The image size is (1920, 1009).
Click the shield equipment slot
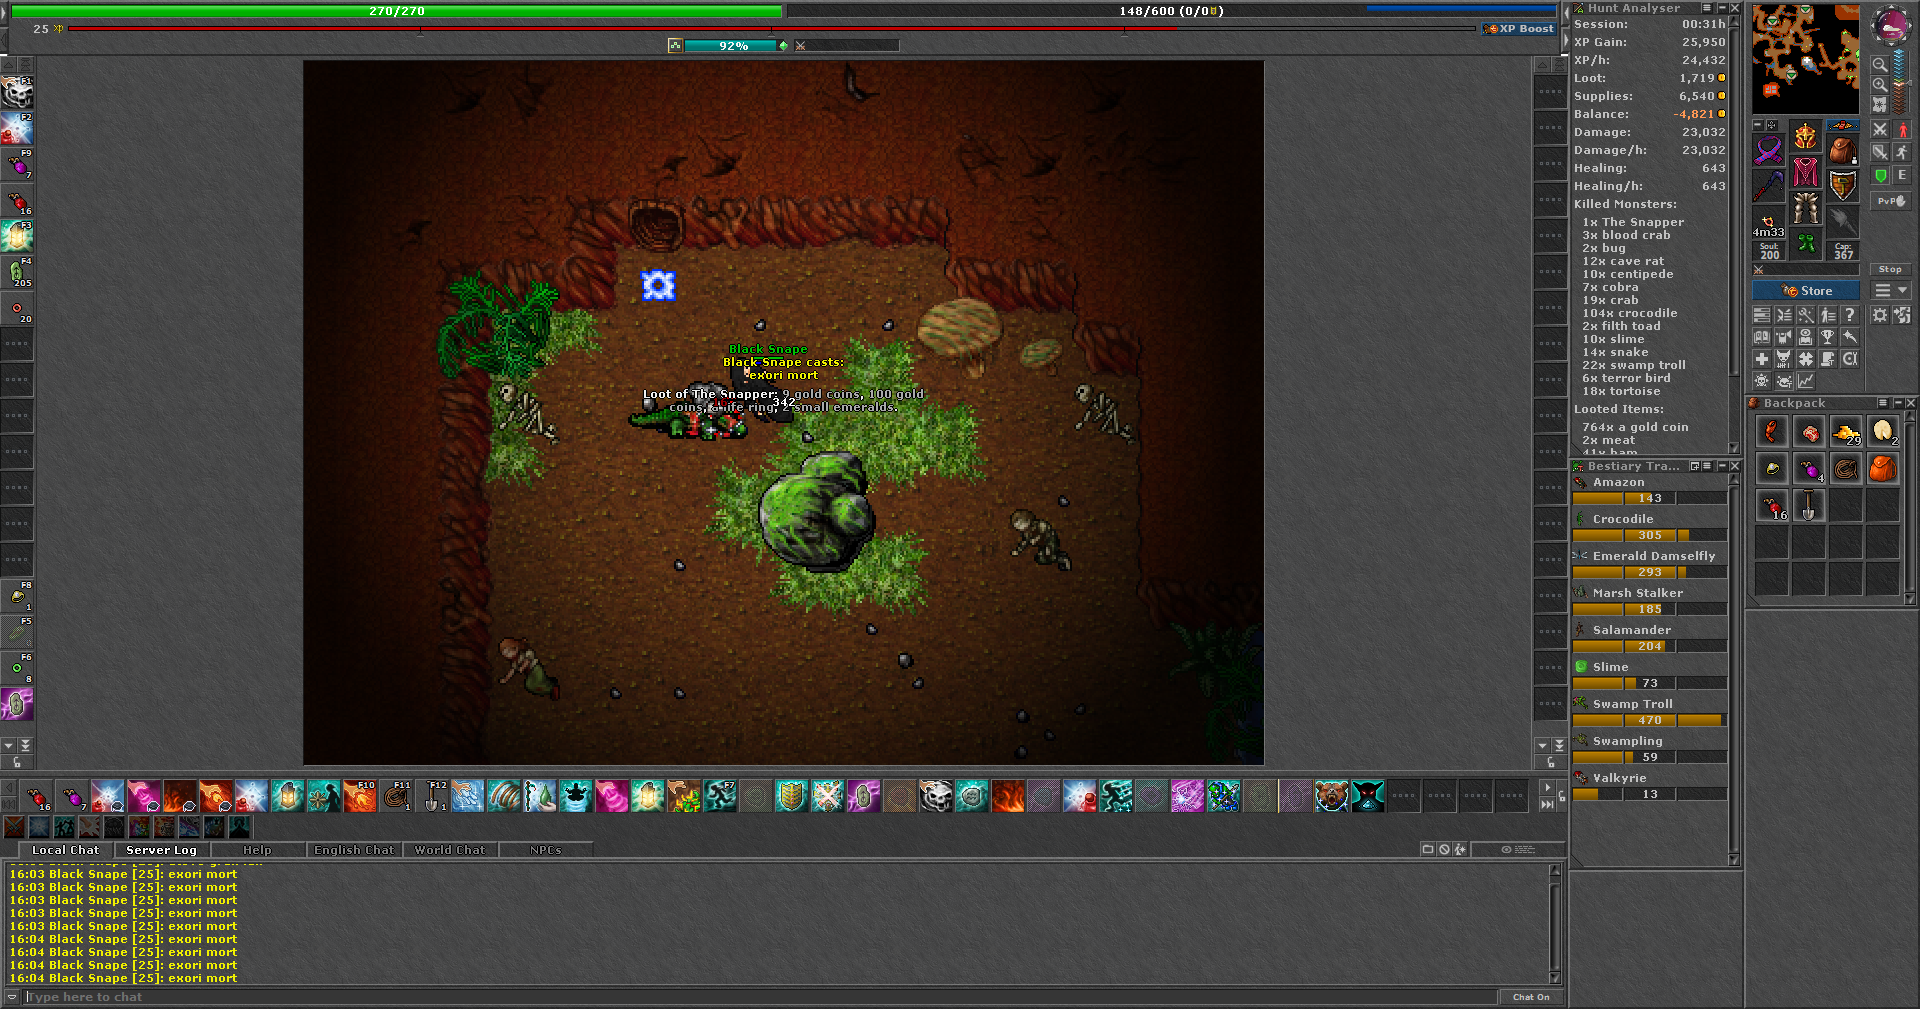(1842, 185)
